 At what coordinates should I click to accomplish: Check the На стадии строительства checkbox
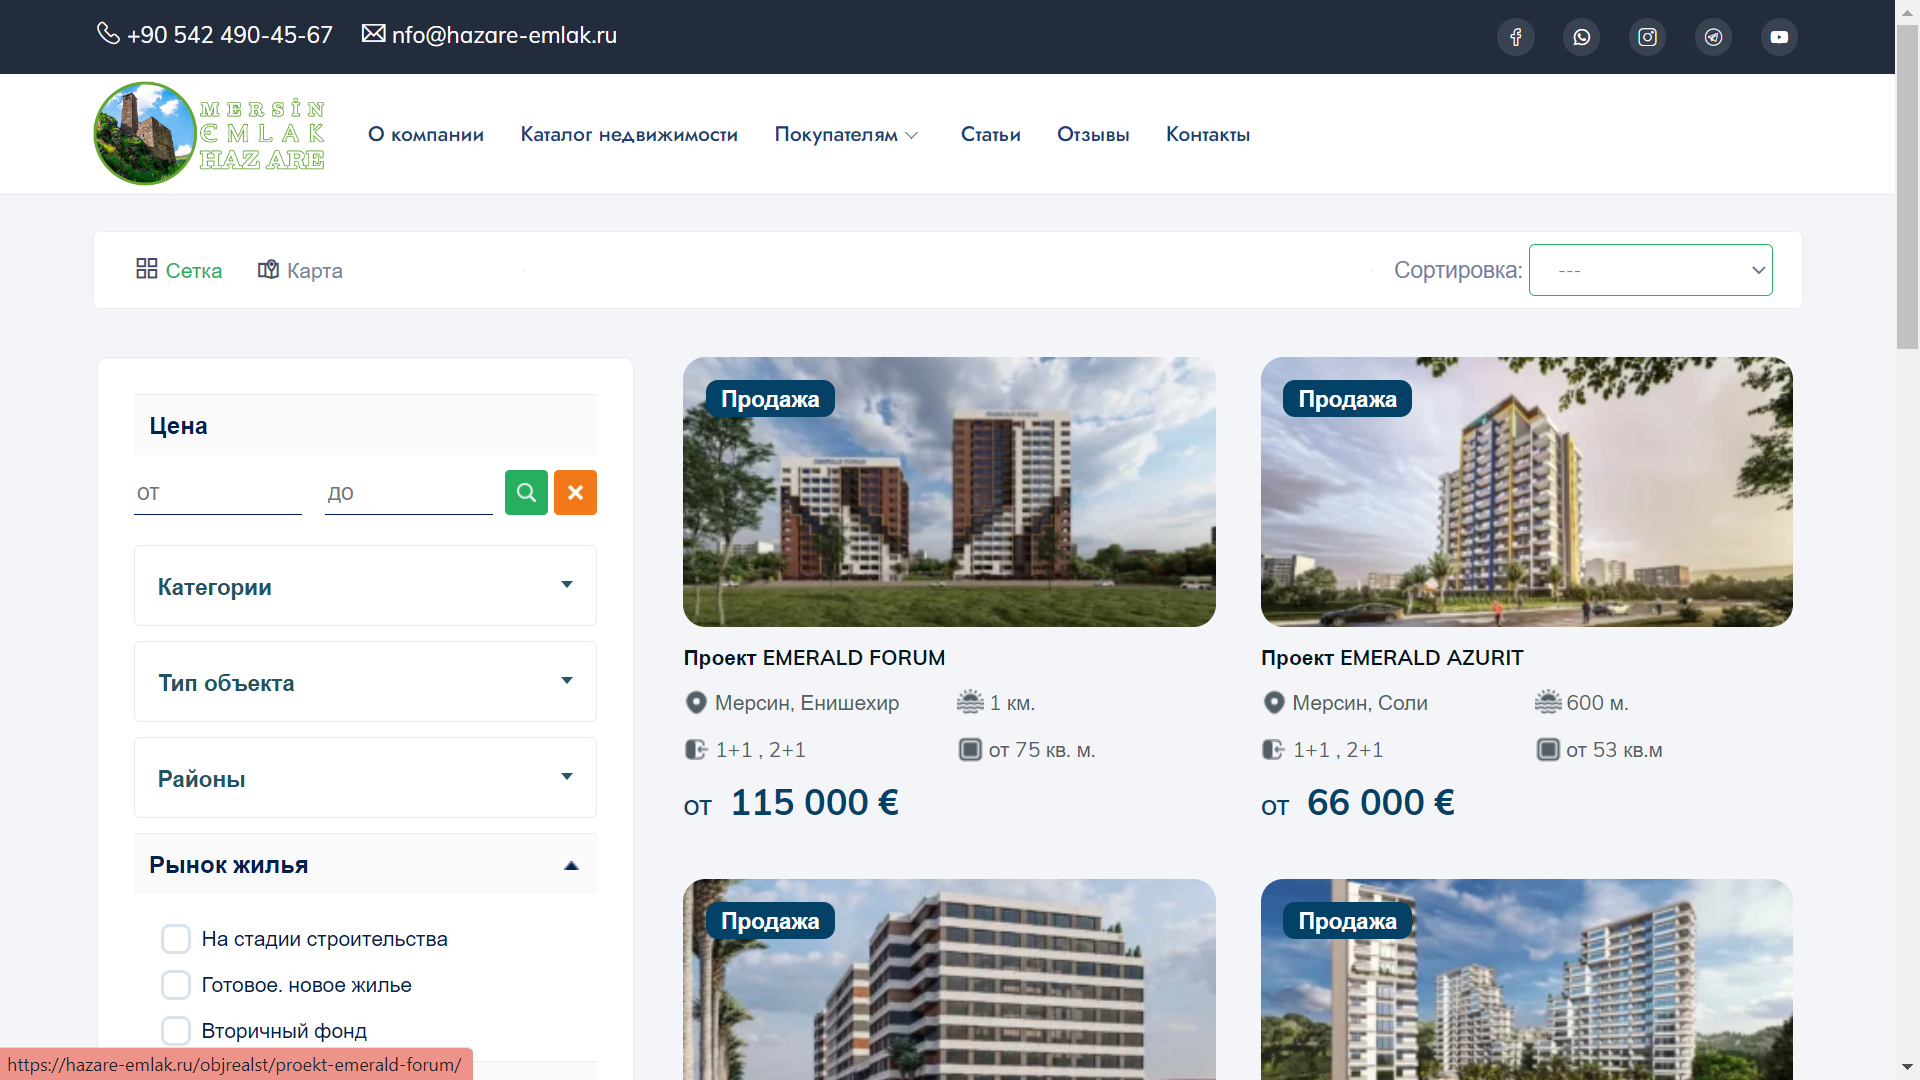click(x=176, y=939)
